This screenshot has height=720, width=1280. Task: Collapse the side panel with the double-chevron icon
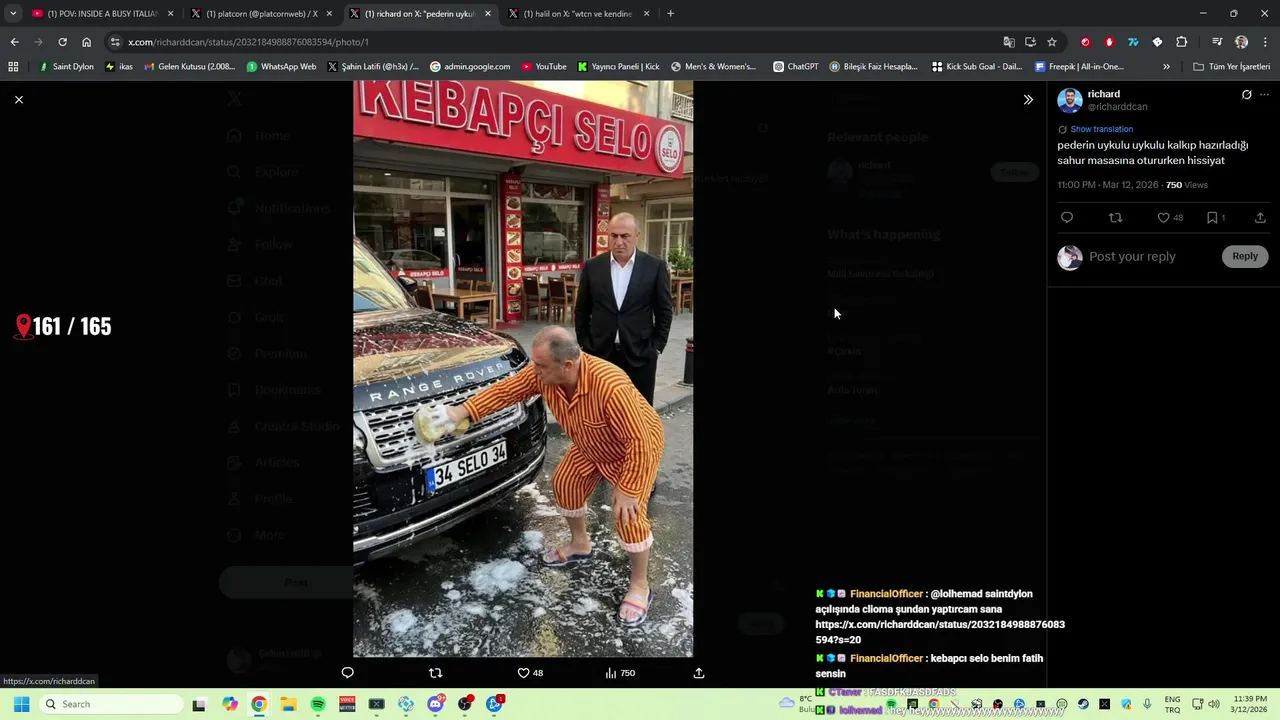pos(1028,99)
